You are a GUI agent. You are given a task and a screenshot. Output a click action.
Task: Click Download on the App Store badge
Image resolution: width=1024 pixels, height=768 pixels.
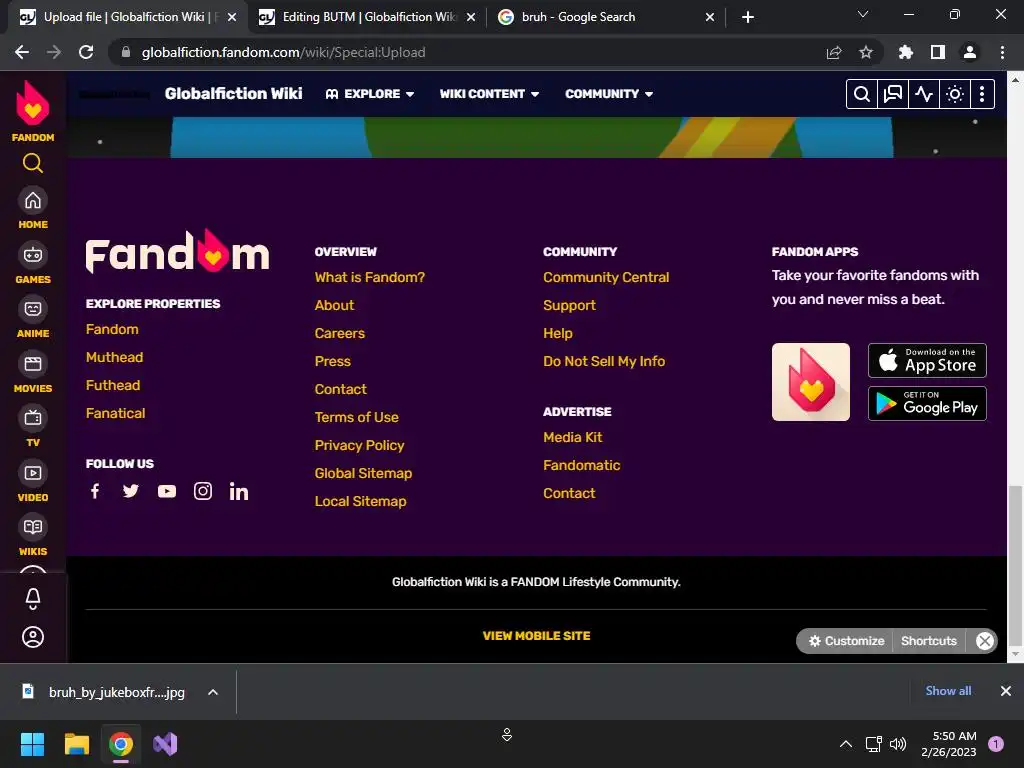click(x=927, y=360)
